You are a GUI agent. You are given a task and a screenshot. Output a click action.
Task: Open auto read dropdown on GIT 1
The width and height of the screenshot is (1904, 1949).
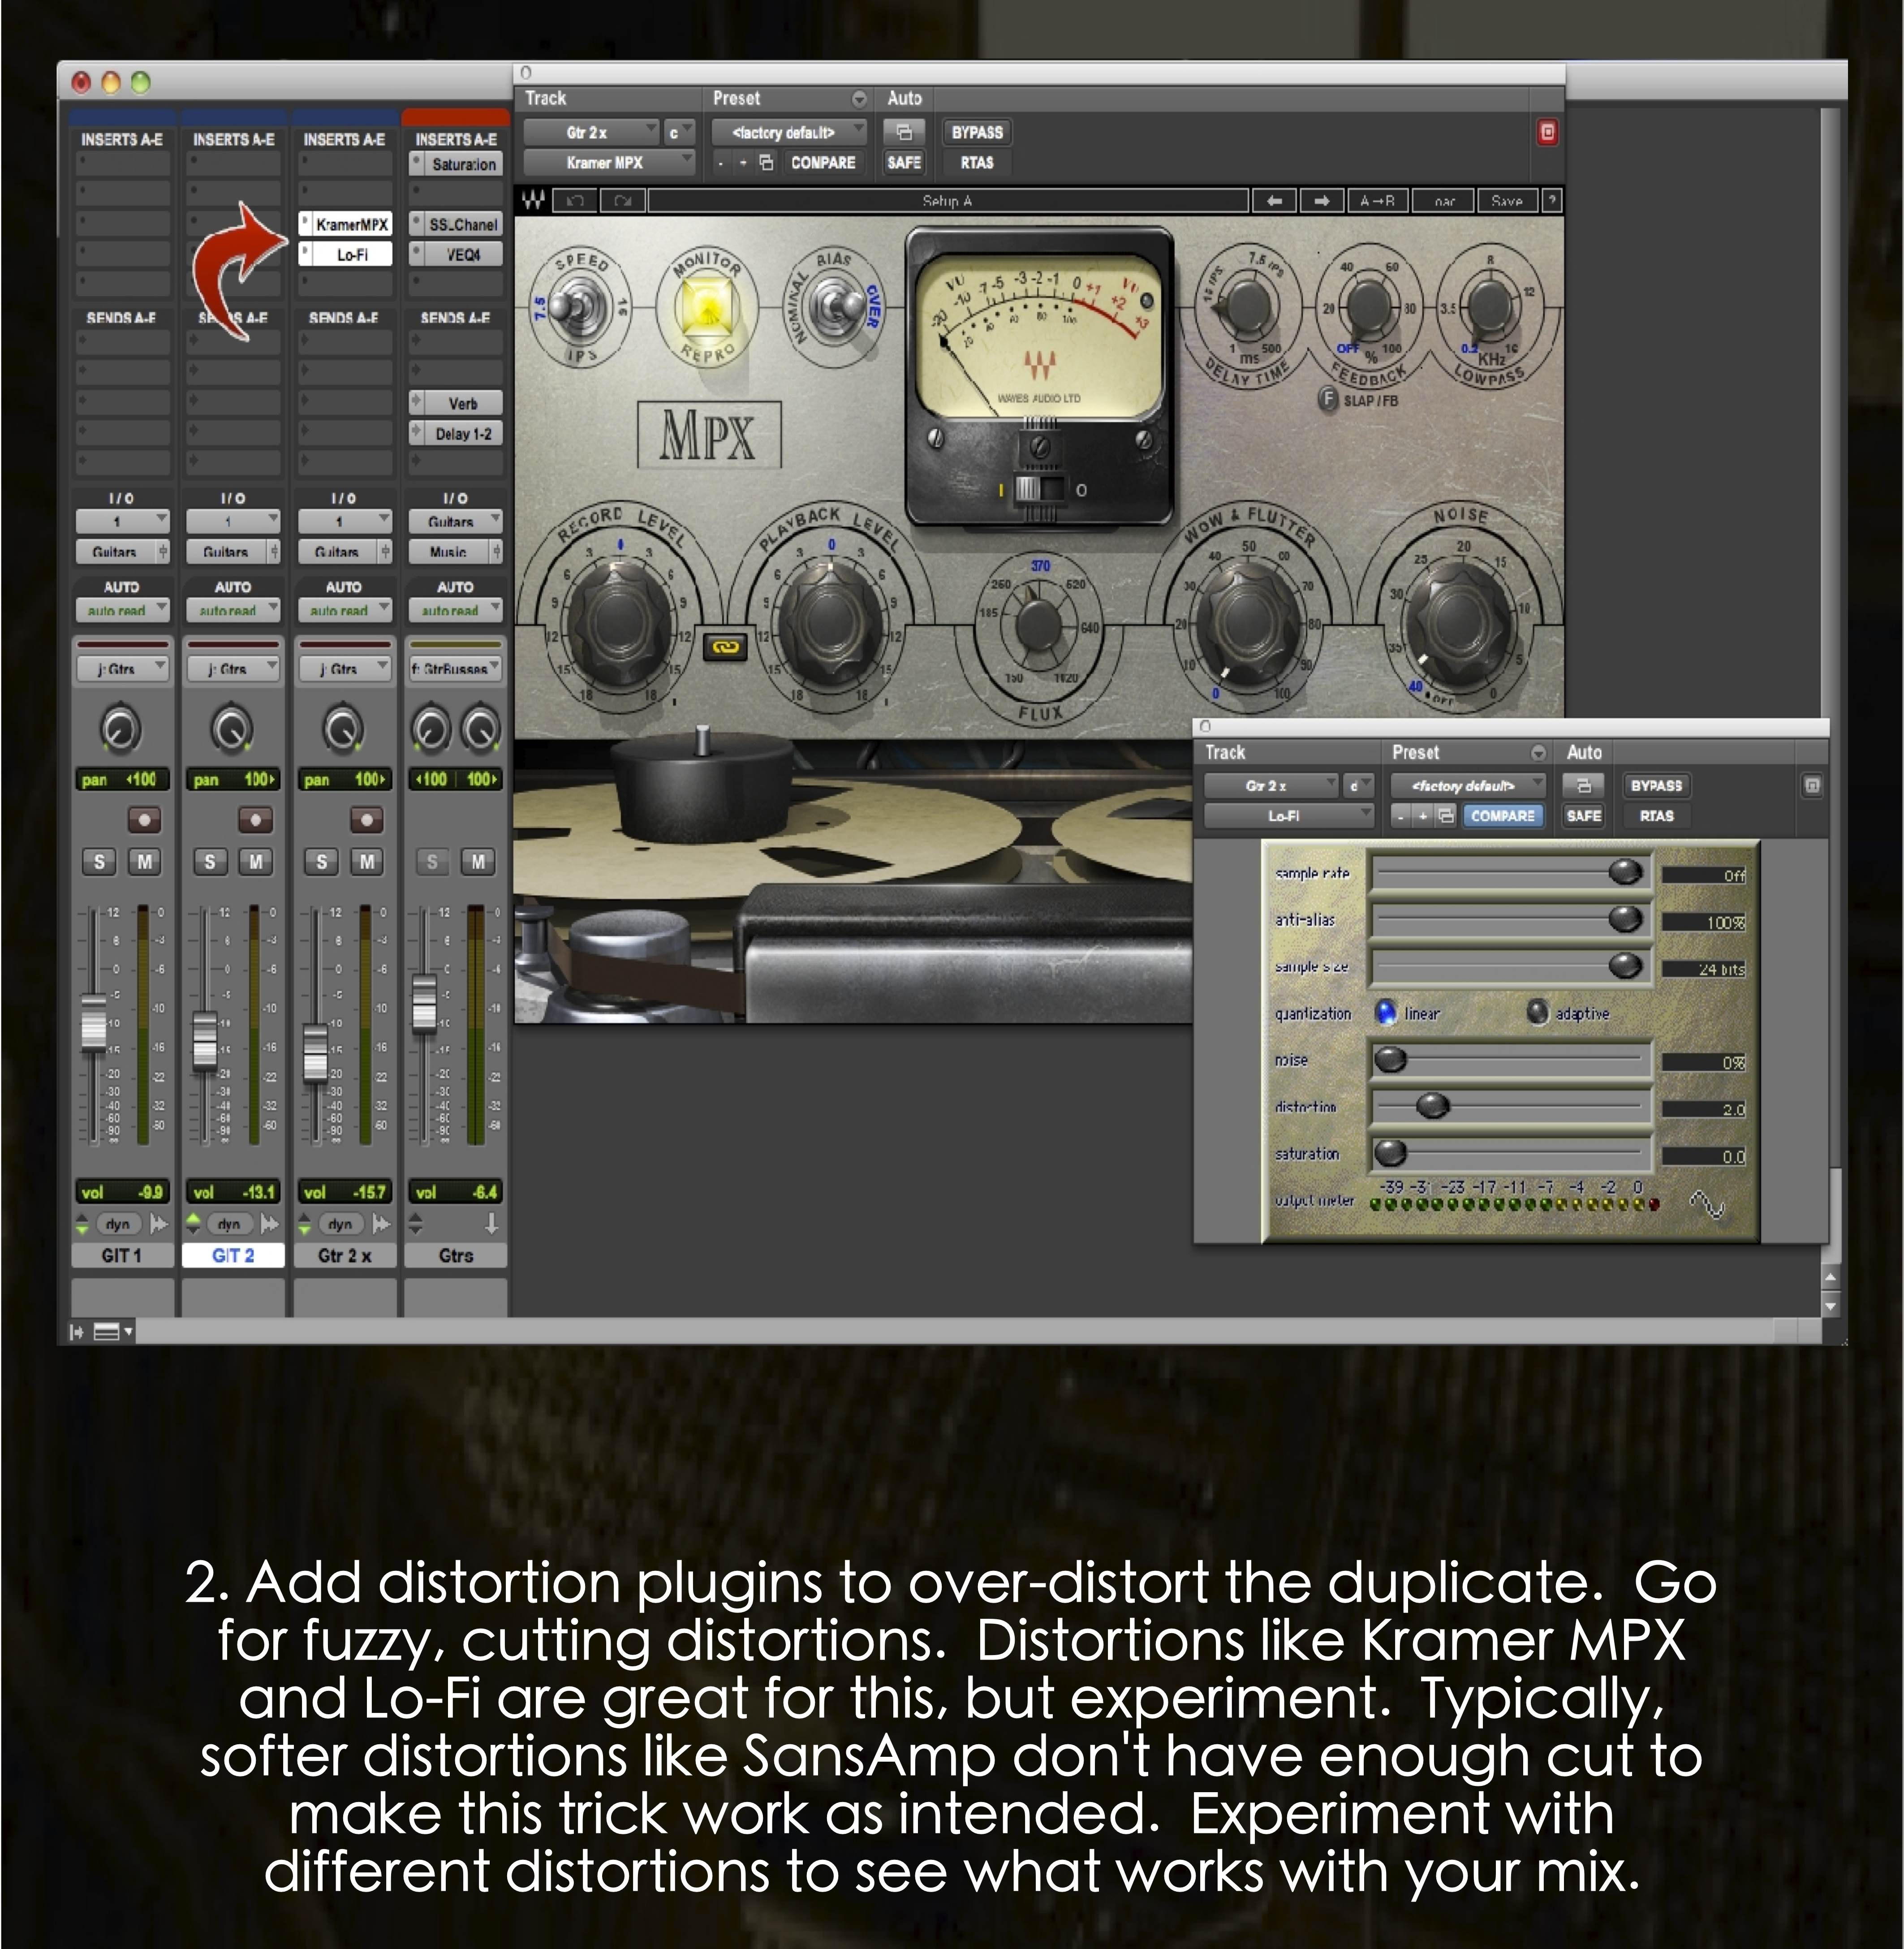click(x=122, y=610)
